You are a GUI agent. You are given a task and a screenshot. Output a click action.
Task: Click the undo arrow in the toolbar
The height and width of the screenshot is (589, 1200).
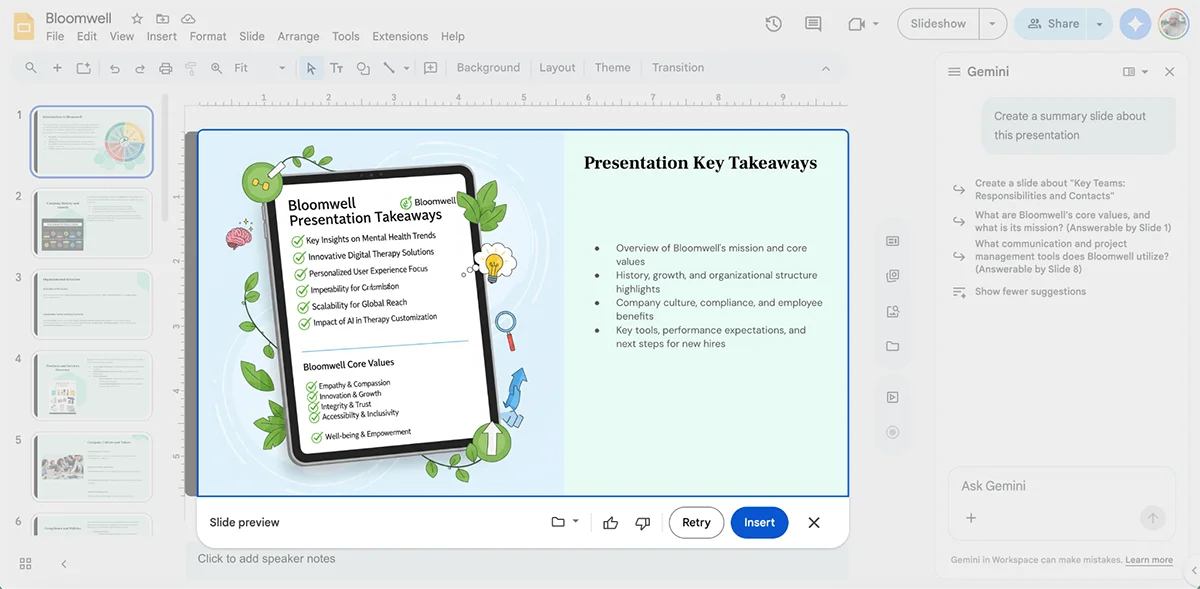tap(114, 68)
